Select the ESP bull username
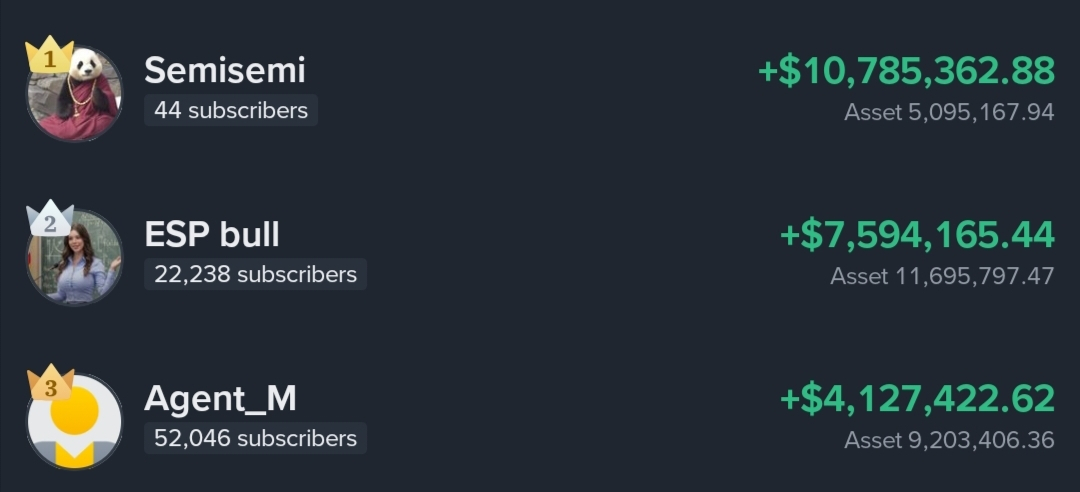1080x492 pixels. point(212,234)
